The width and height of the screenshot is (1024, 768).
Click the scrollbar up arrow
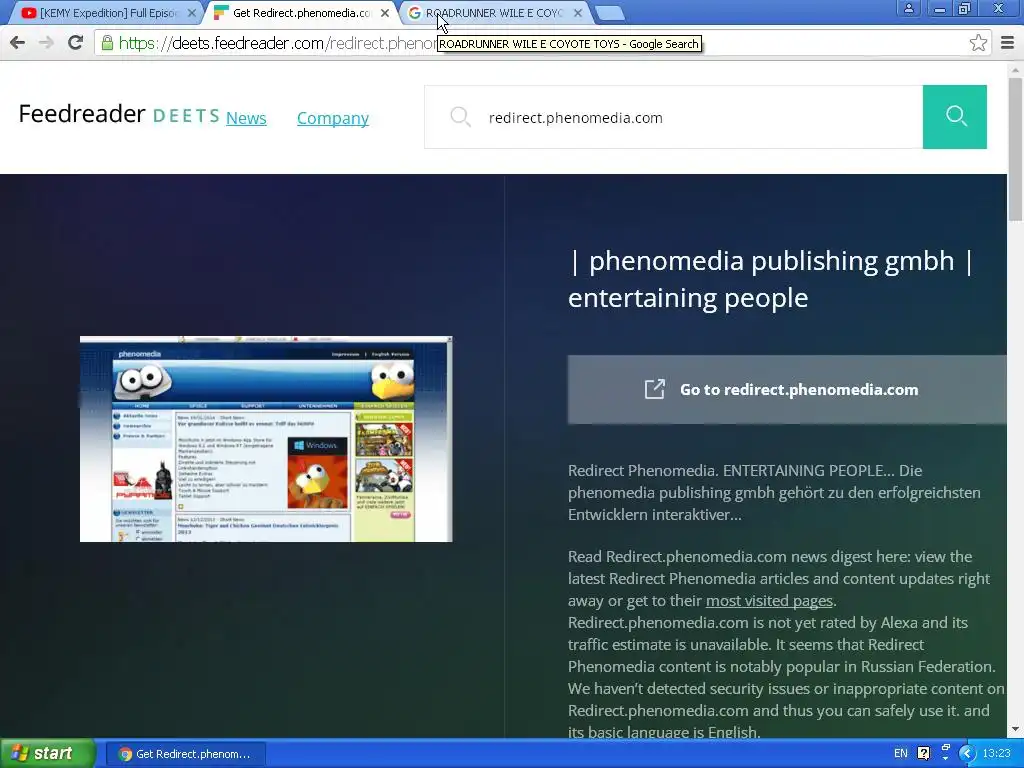click(x=1016, y=69)
